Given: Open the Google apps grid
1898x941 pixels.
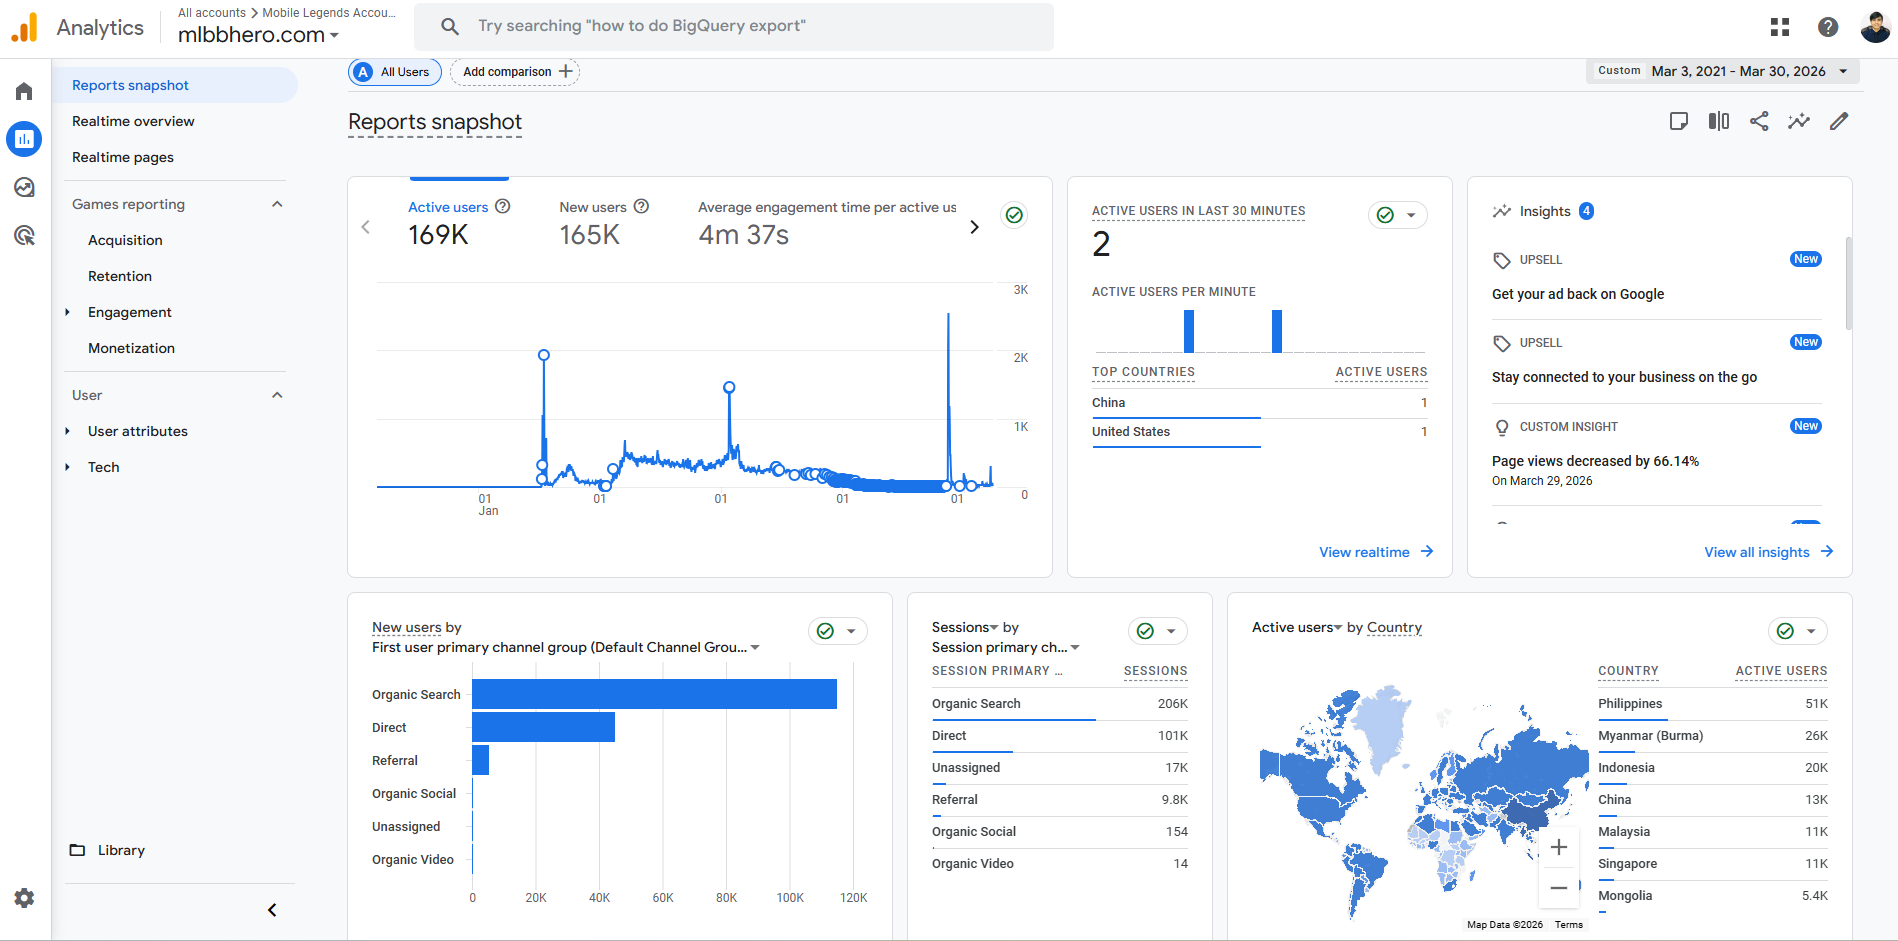Looking at the screenshot, I should tap(1780, 27).
